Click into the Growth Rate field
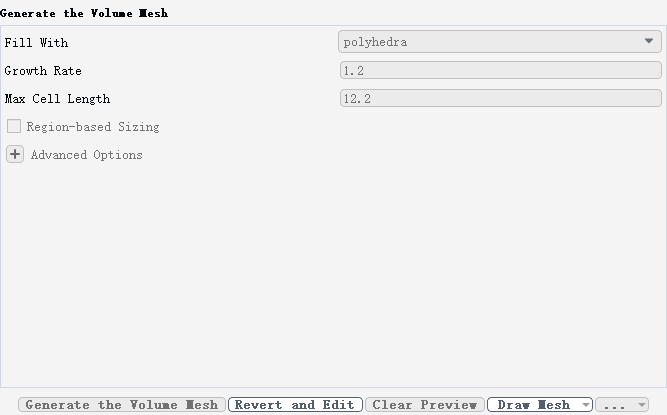The width and height of the screenshot is (667, 415). coord(500,70)
